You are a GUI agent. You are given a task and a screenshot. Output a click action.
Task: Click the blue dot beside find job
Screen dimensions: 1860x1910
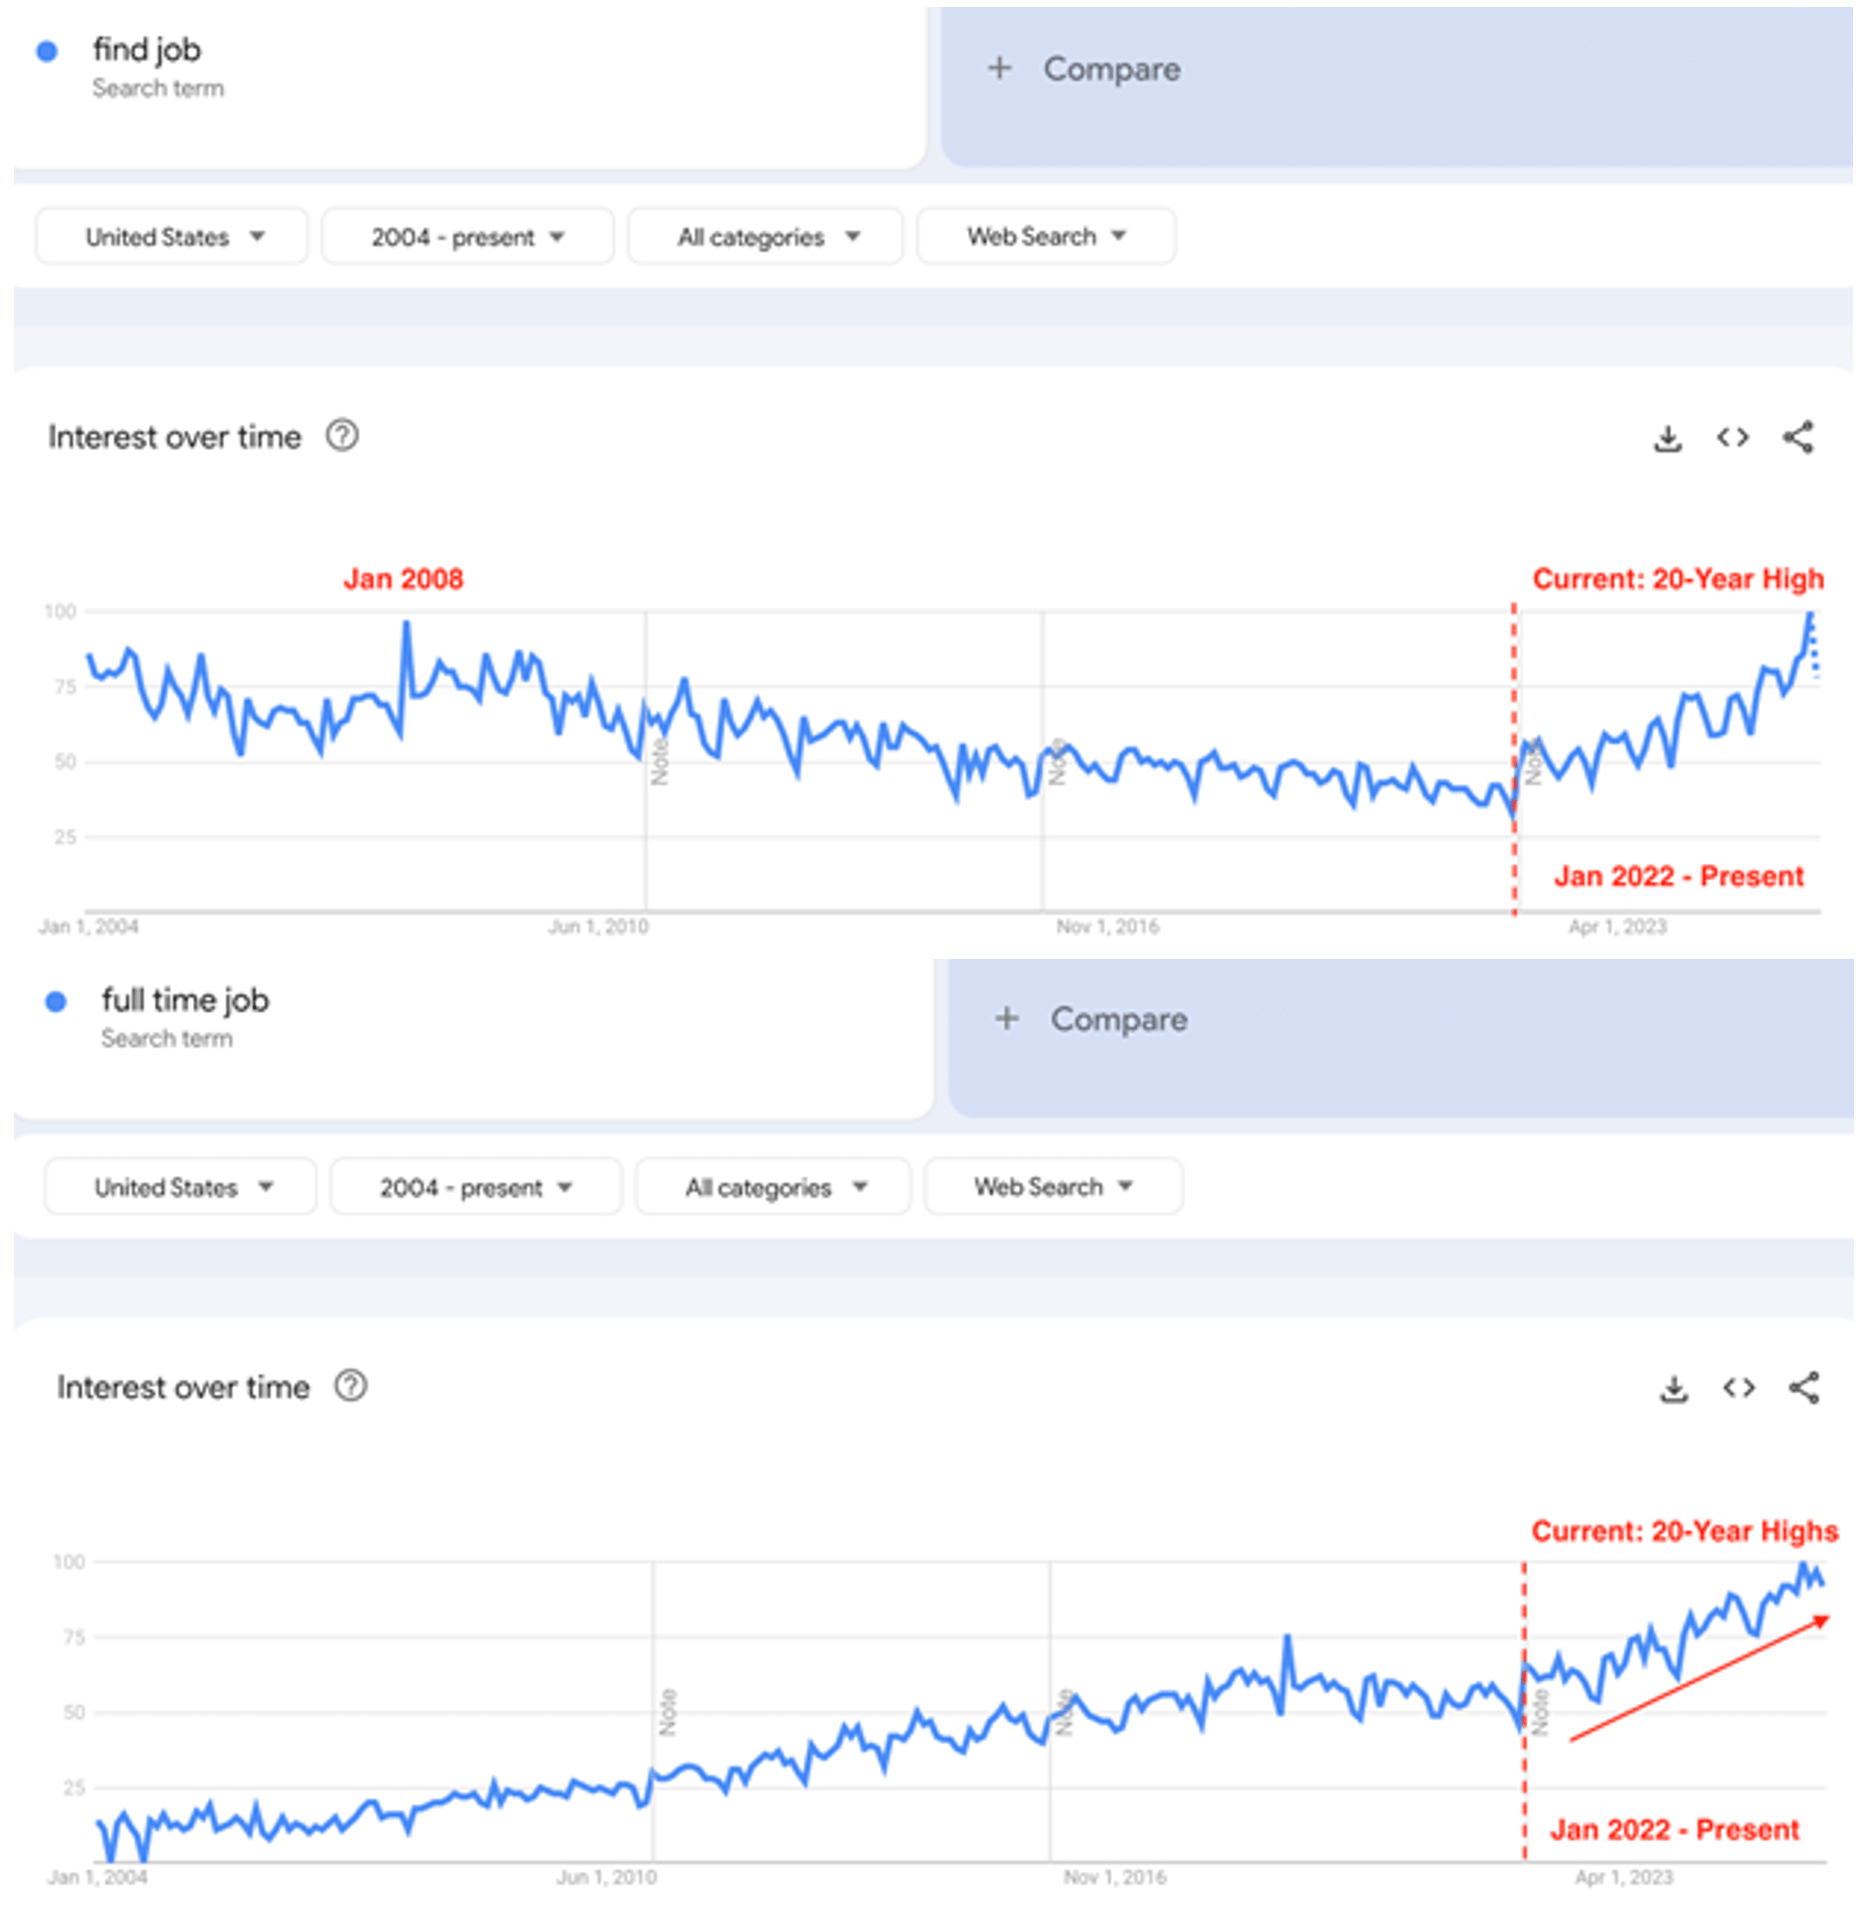47,51
